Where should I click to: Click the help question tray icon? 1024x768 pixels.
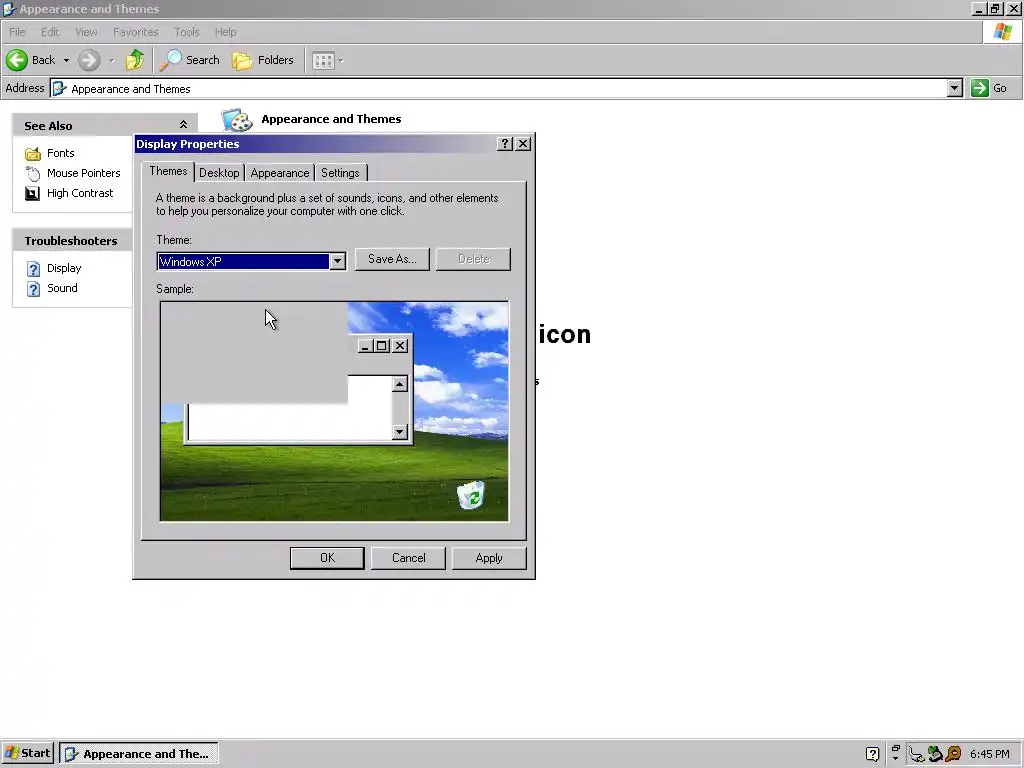(872, 754)
